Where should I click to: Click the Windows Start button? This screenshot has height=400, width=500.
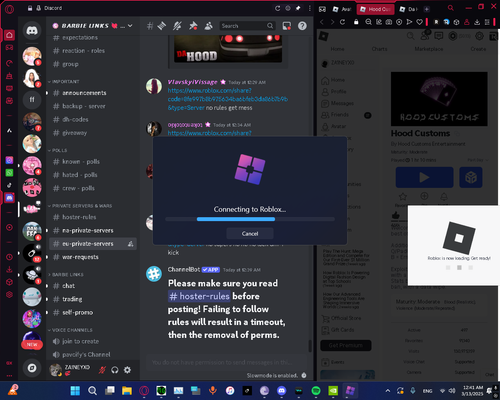(75, 390)
